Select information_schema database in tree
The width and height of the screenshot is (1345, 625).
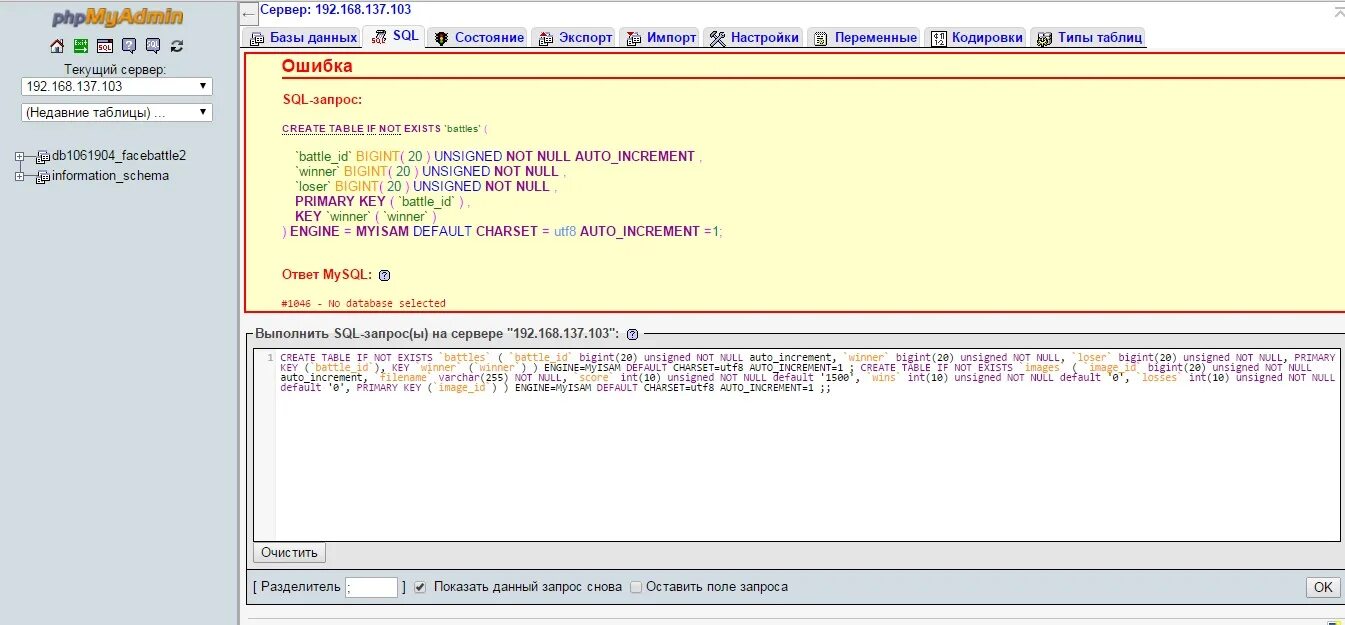click(x=110, y=176)
